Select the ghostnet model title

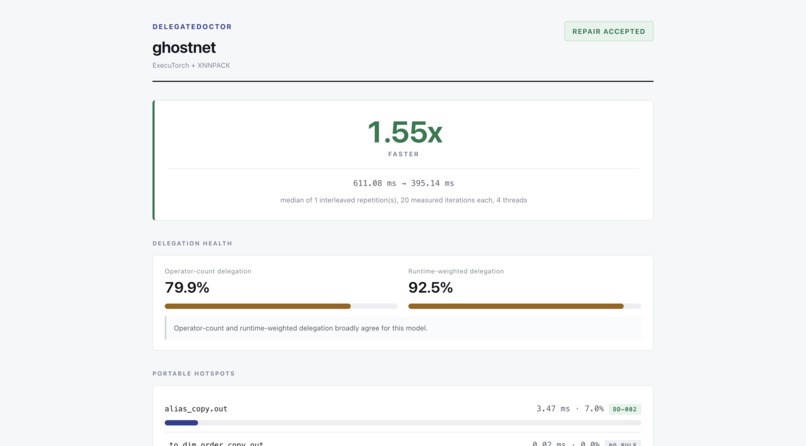point(184,48)
